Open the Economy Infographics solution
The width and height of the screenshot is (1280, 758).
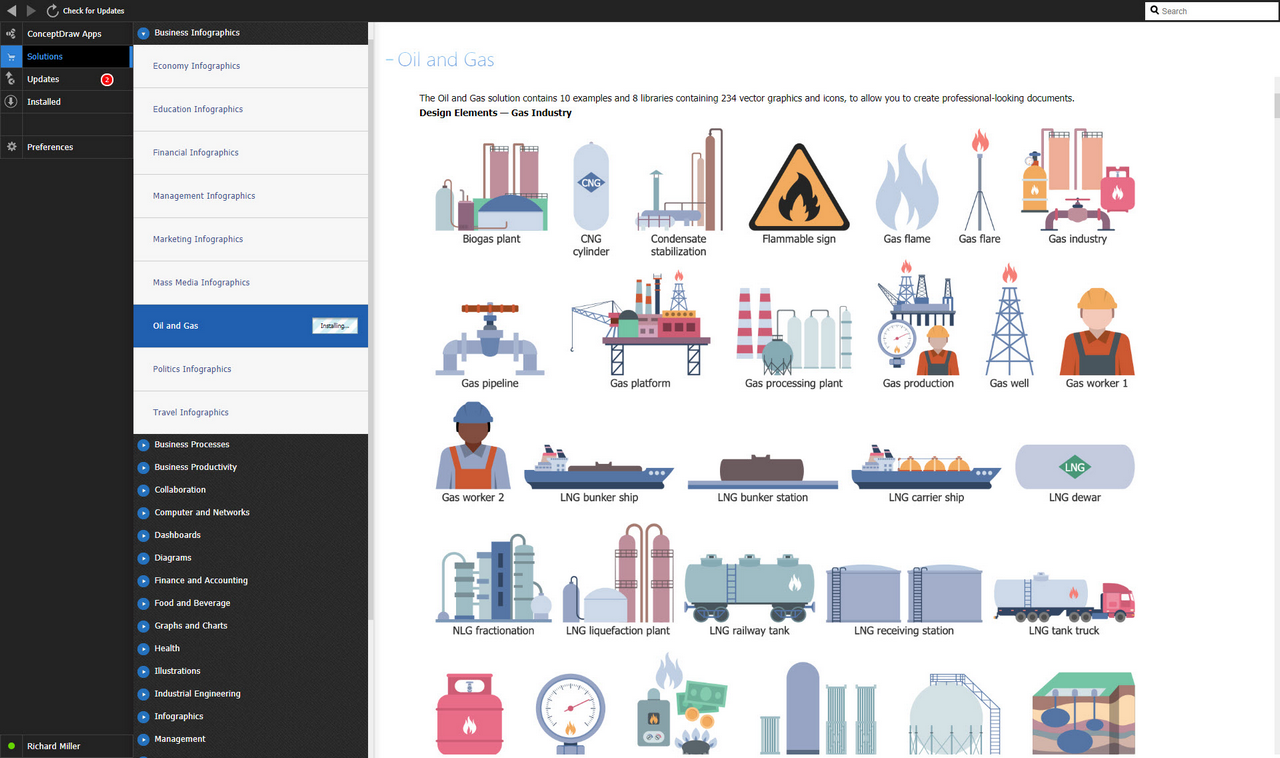point(196,66)
